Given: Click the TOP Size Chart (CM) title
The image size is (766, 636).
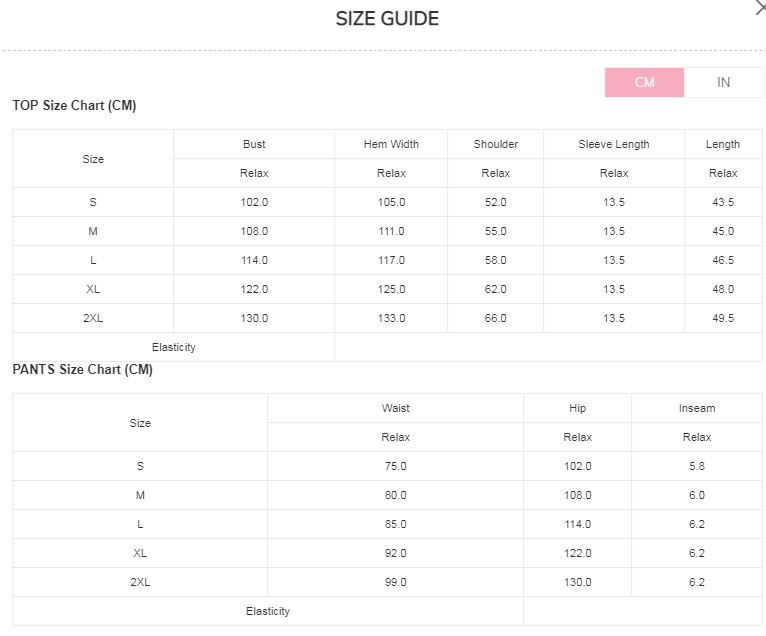Looking at the screenshot, I should [x=74, y=106].
